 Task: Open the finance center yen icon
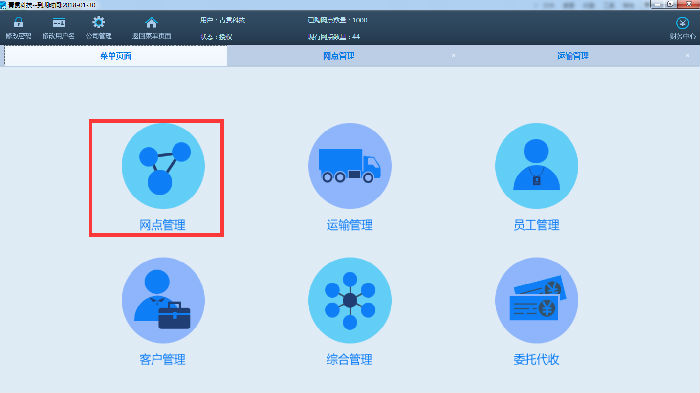click(x=682, y=23)
